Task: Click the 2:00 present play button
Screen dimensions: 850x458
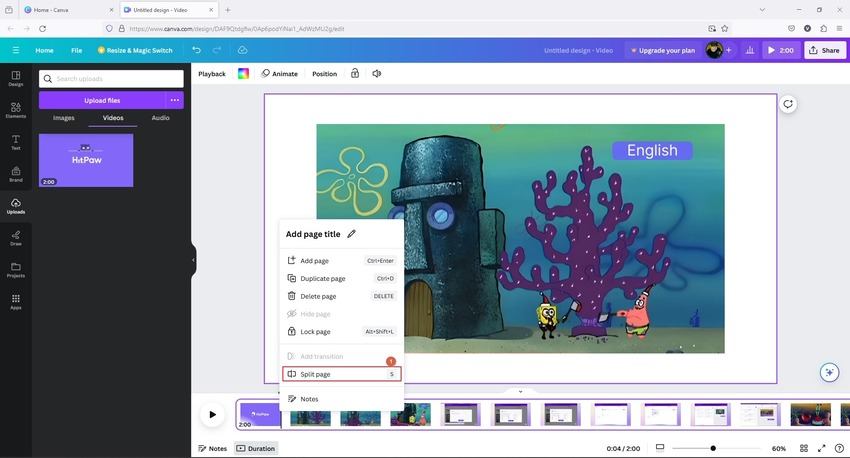Action: pos(781,50)
